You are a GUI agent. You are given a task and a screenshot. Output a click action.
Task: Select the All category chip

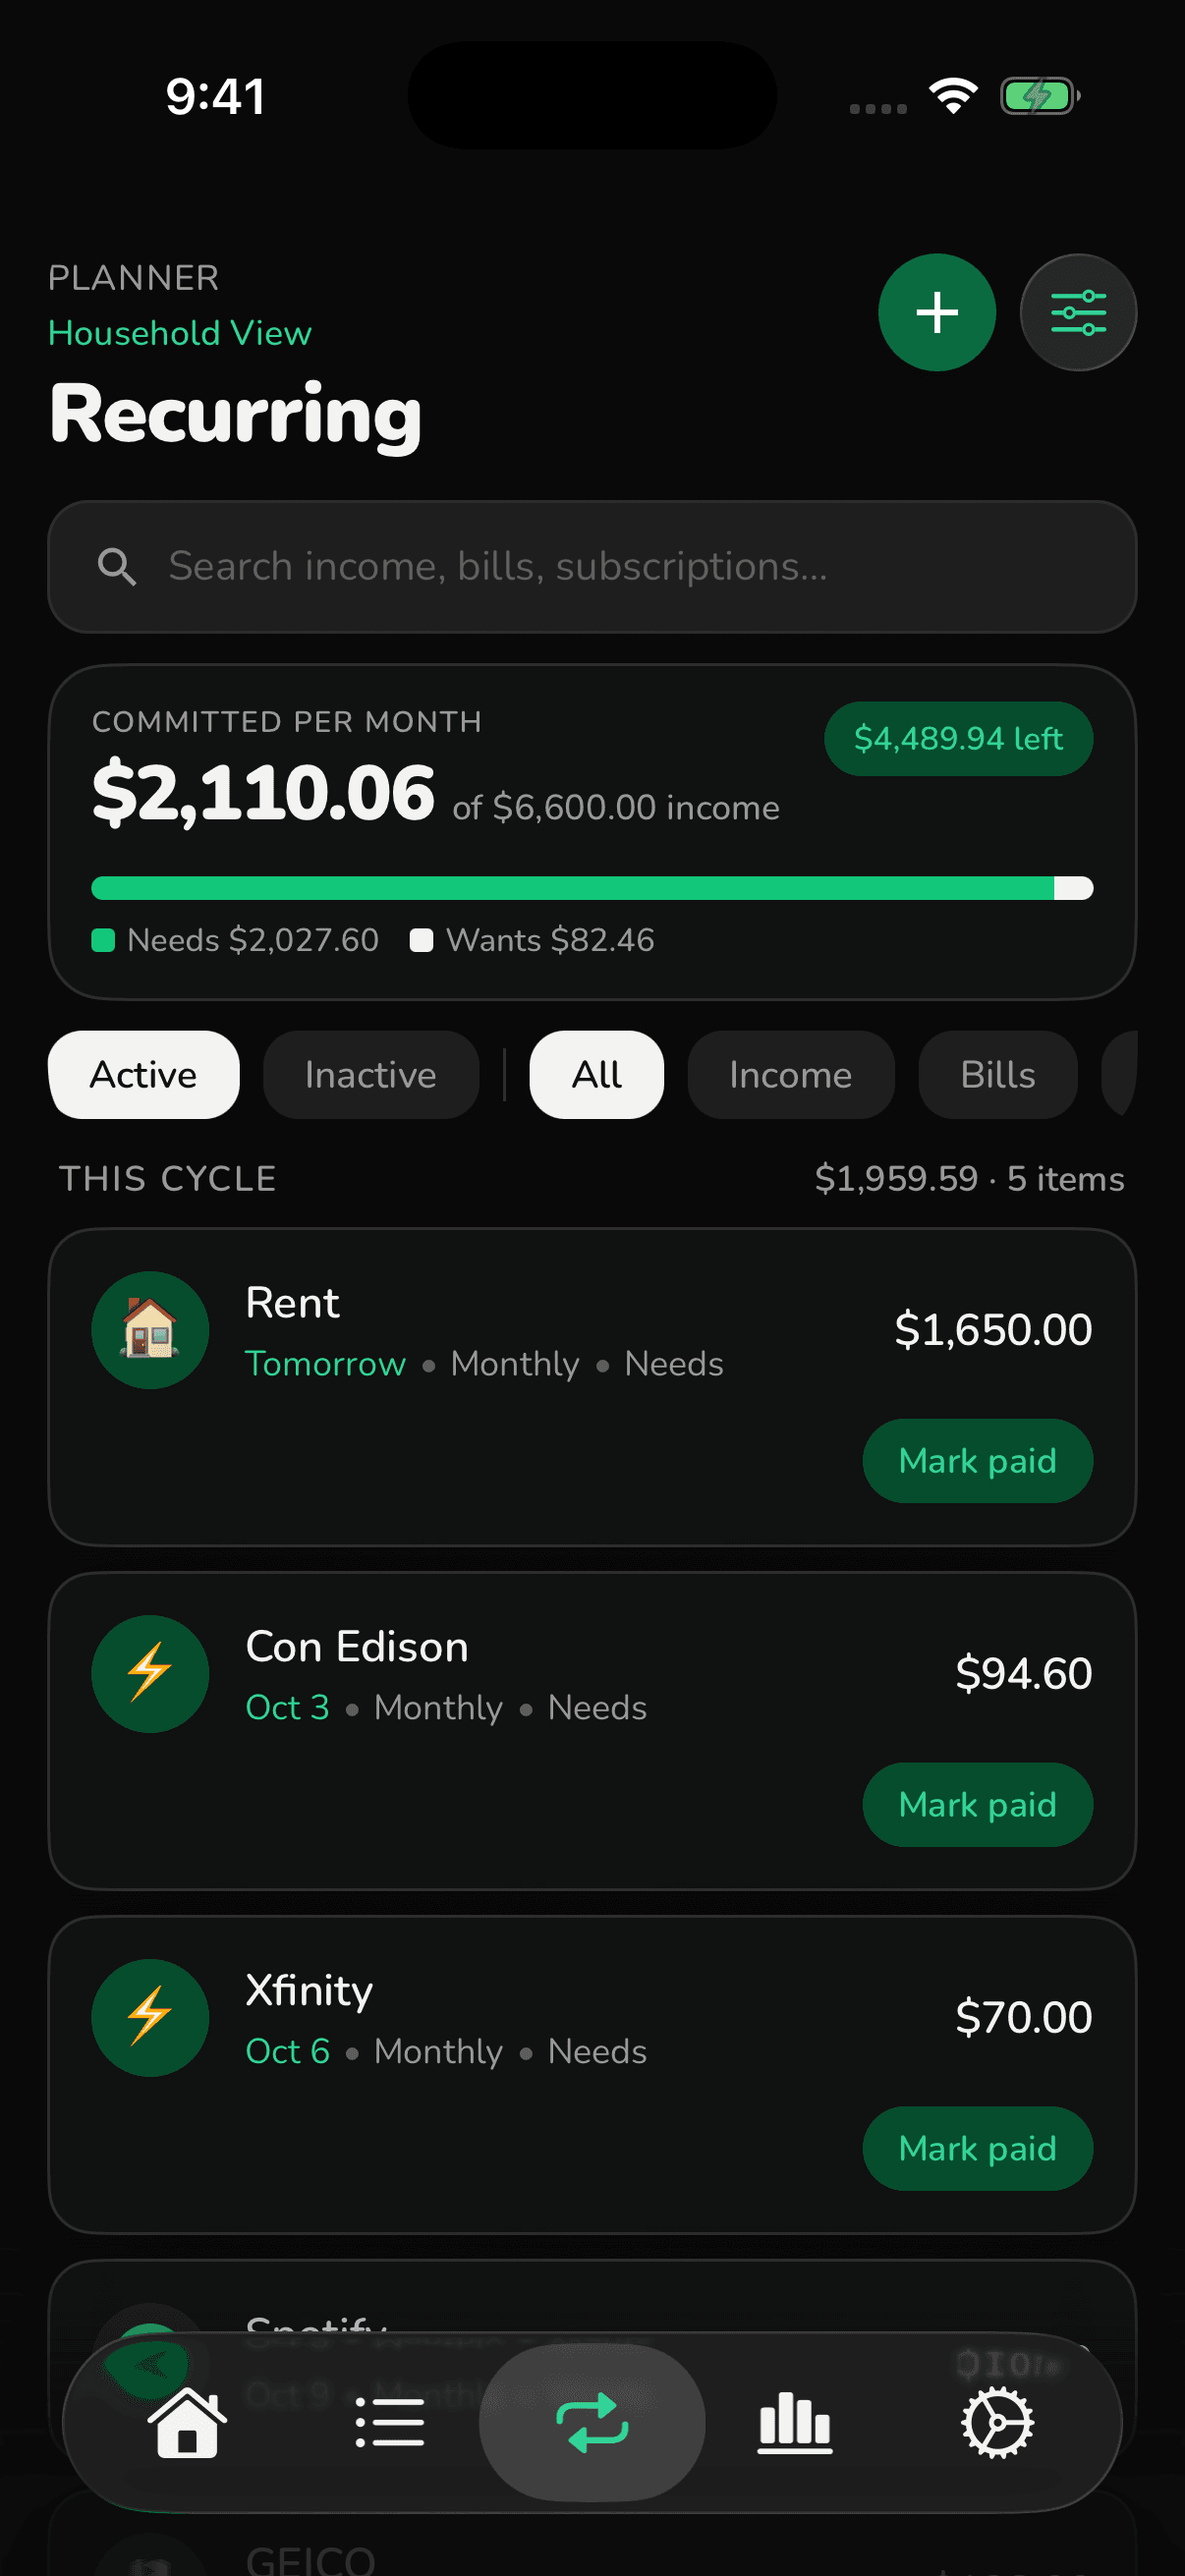pyautogui.click(x=597, y=1074)
